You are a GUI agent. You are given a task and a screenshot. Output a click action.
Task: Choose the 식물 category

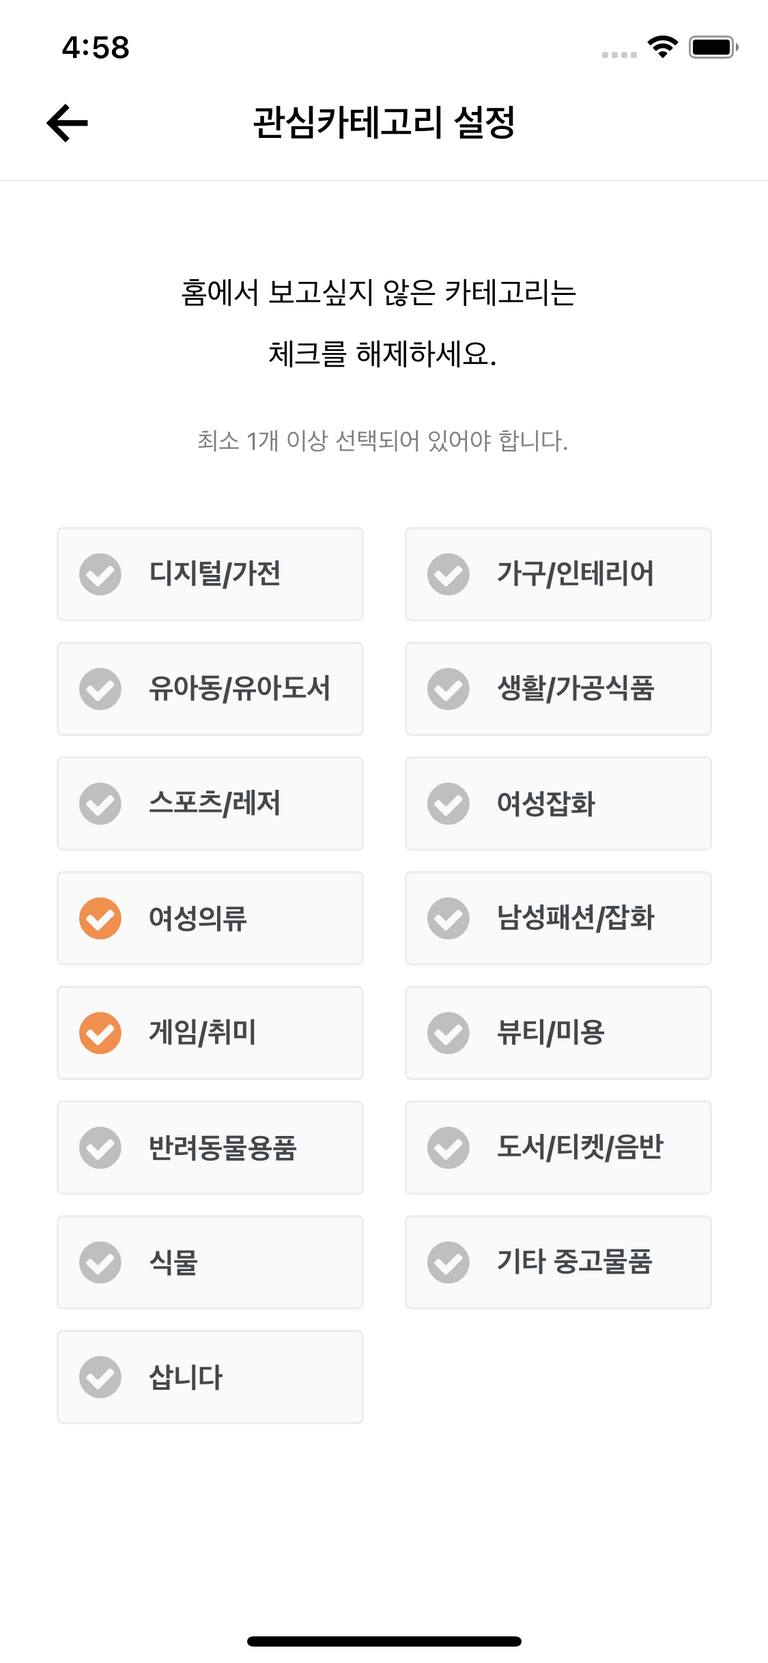pyautogui.click(x=210, y=1262)
